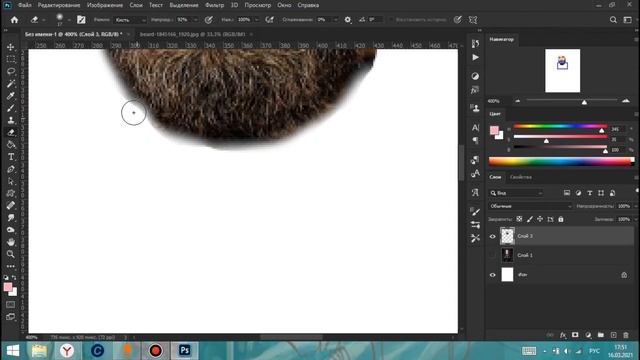Screen dimensions: 640x360
Task: Toggle the layer filter on/off switch
Action: (637, 191)
